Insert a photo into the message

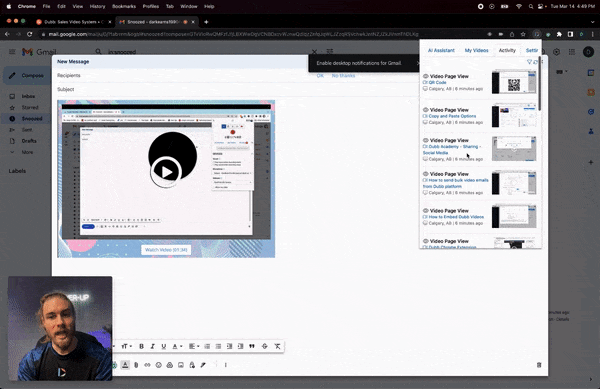tap(181, 365)
